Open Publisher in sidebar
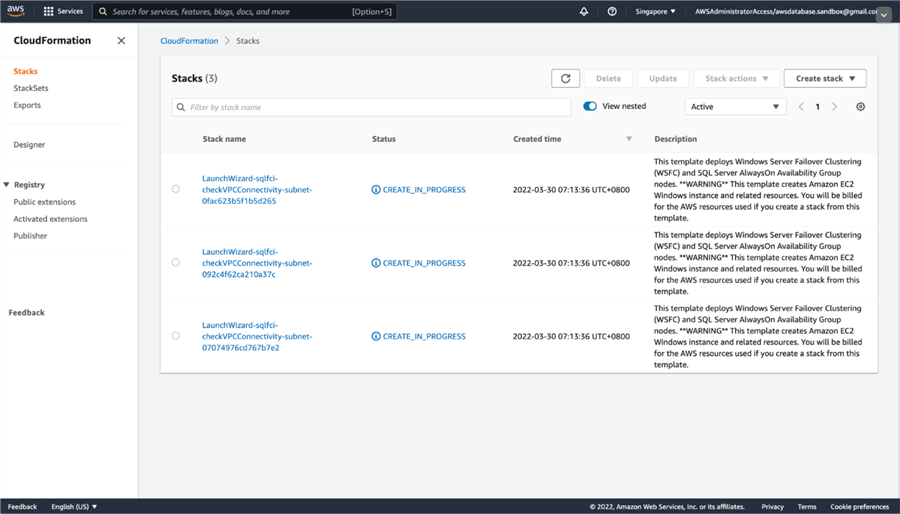Screen dimensions: 900x514 [x=30, y=236]
